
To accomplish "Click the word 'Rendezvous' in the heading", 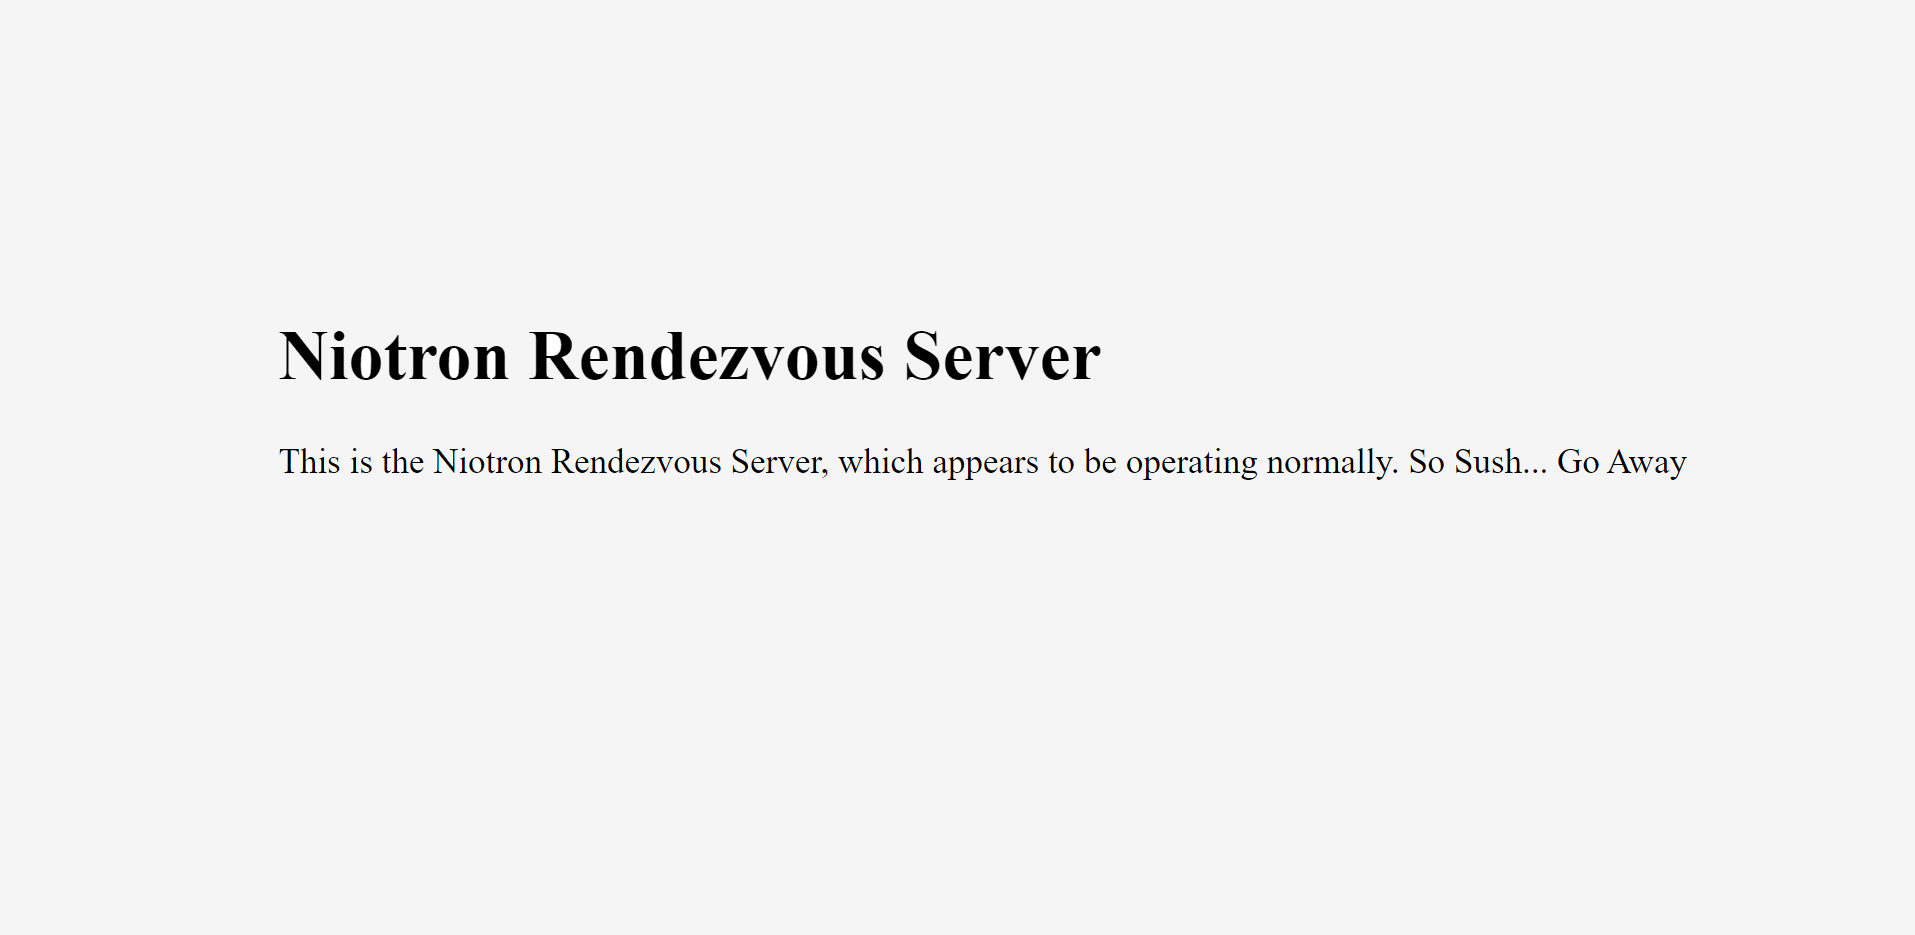I will click(707, 356).
